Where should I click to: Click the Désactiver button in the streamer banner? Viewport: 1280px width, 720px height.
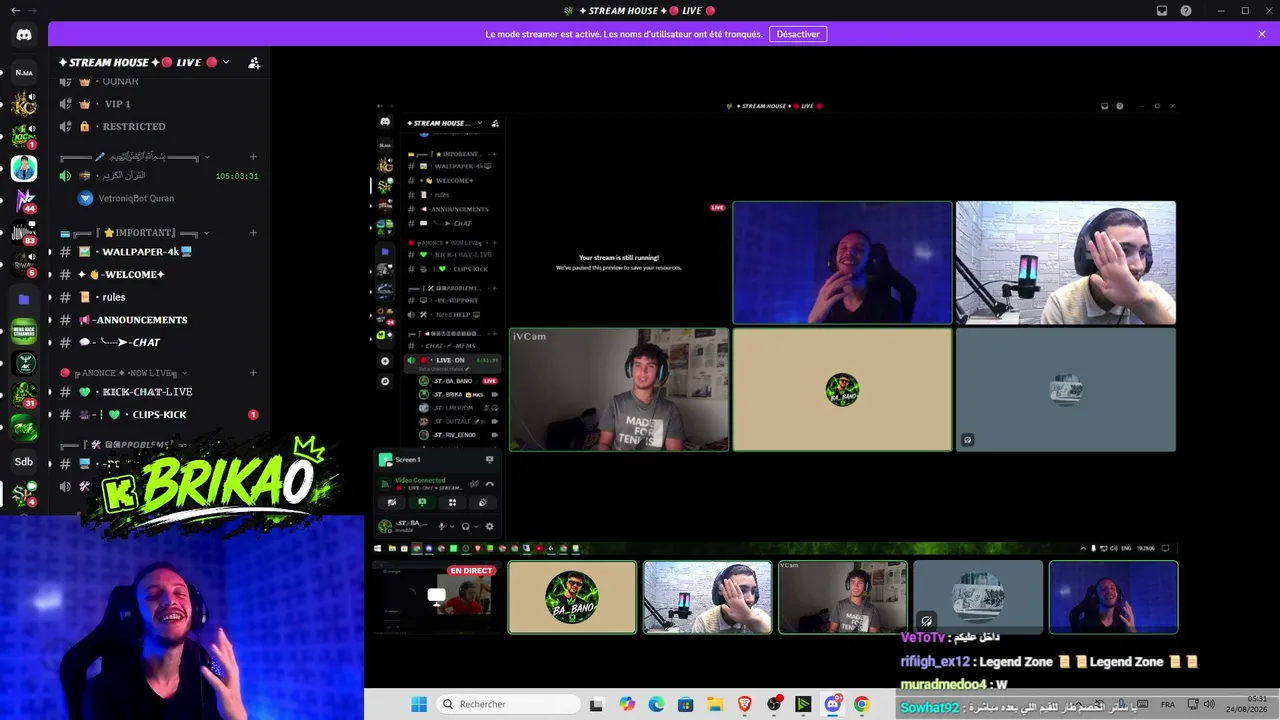click(x=798, y=34)
